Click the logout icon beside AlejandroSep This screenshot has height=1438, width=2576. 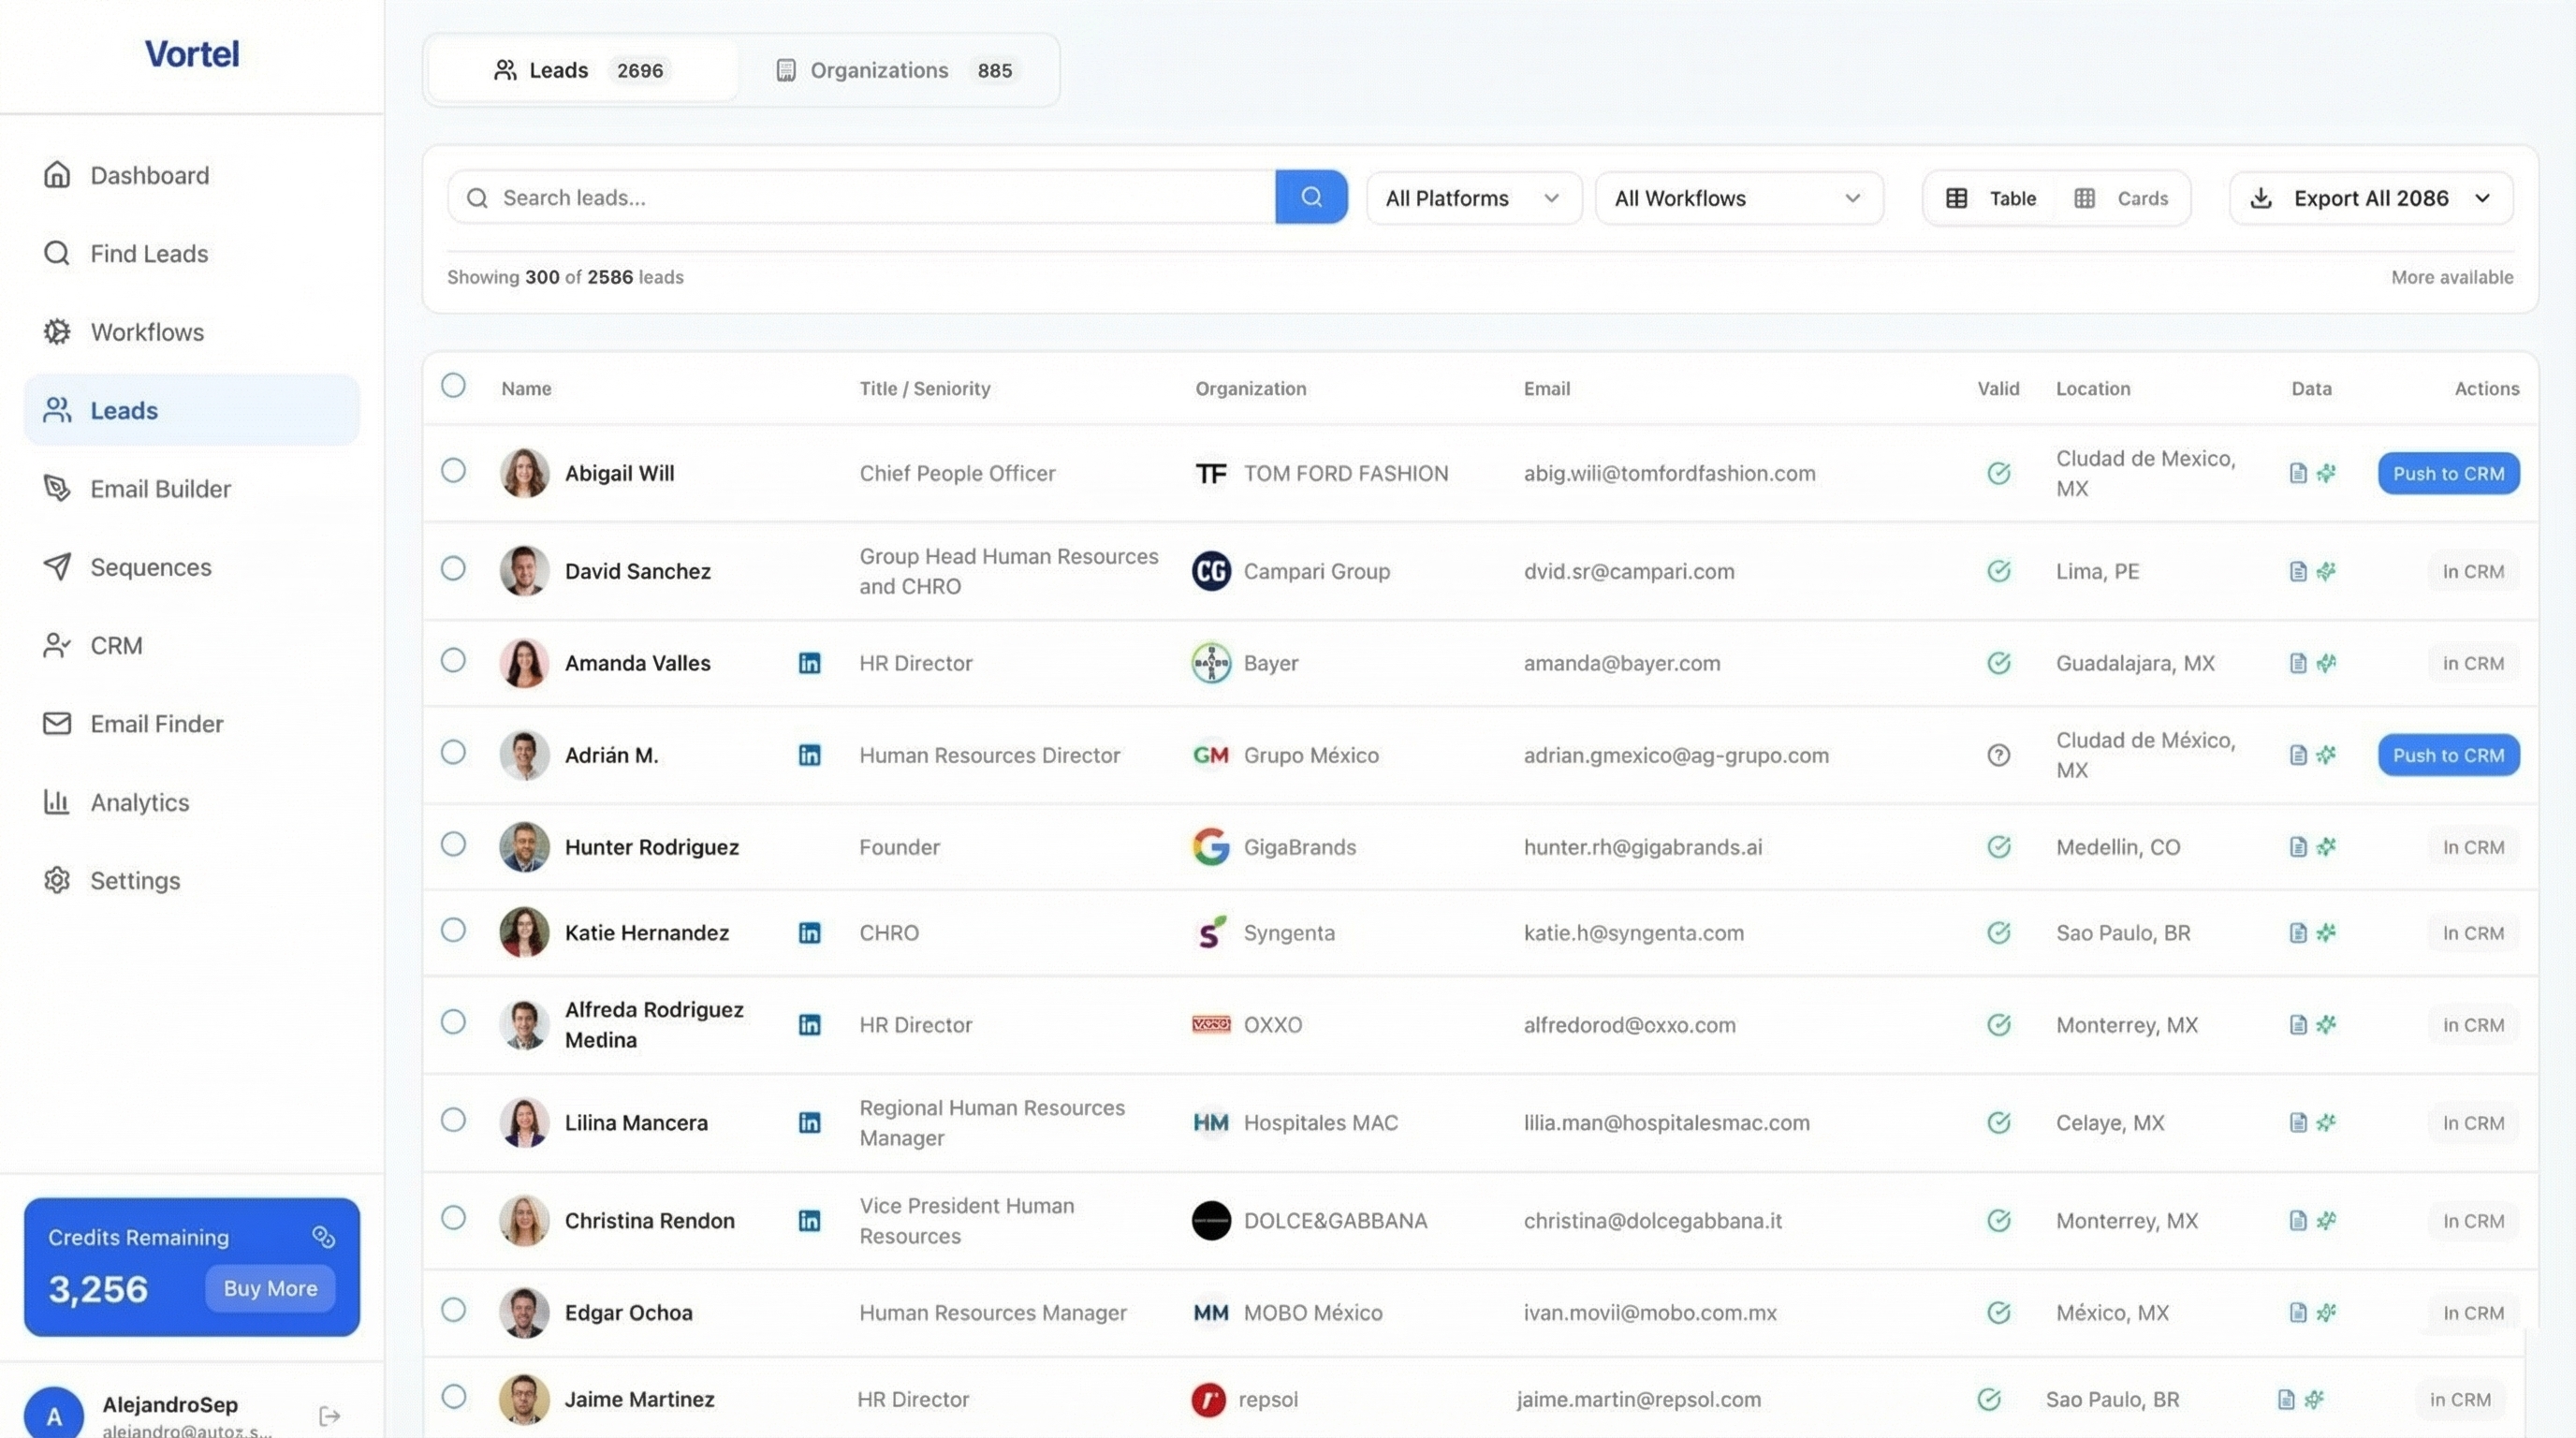[330, 1415]
